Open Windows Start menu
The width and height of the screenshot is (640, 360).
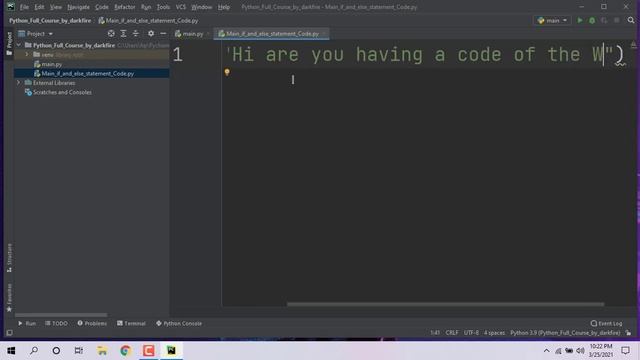11,351
